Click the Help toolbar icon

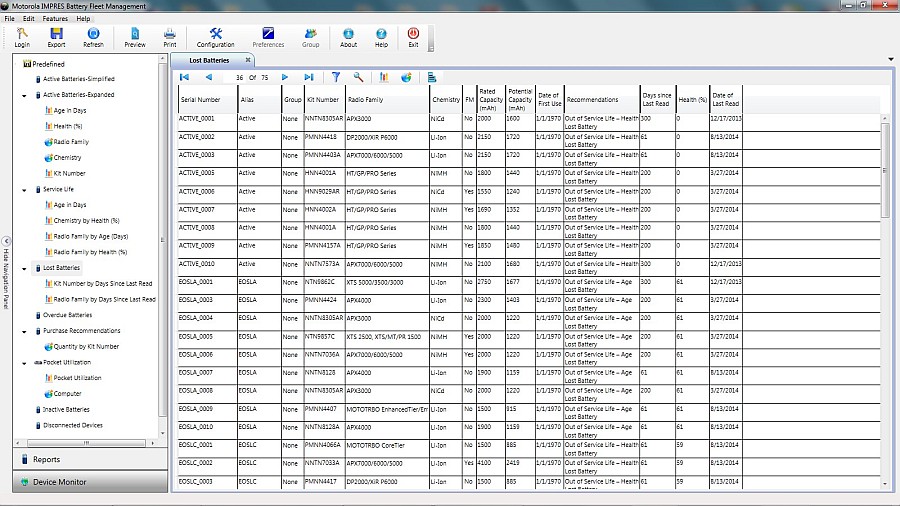pyautogui.click(x=381, y=37)
